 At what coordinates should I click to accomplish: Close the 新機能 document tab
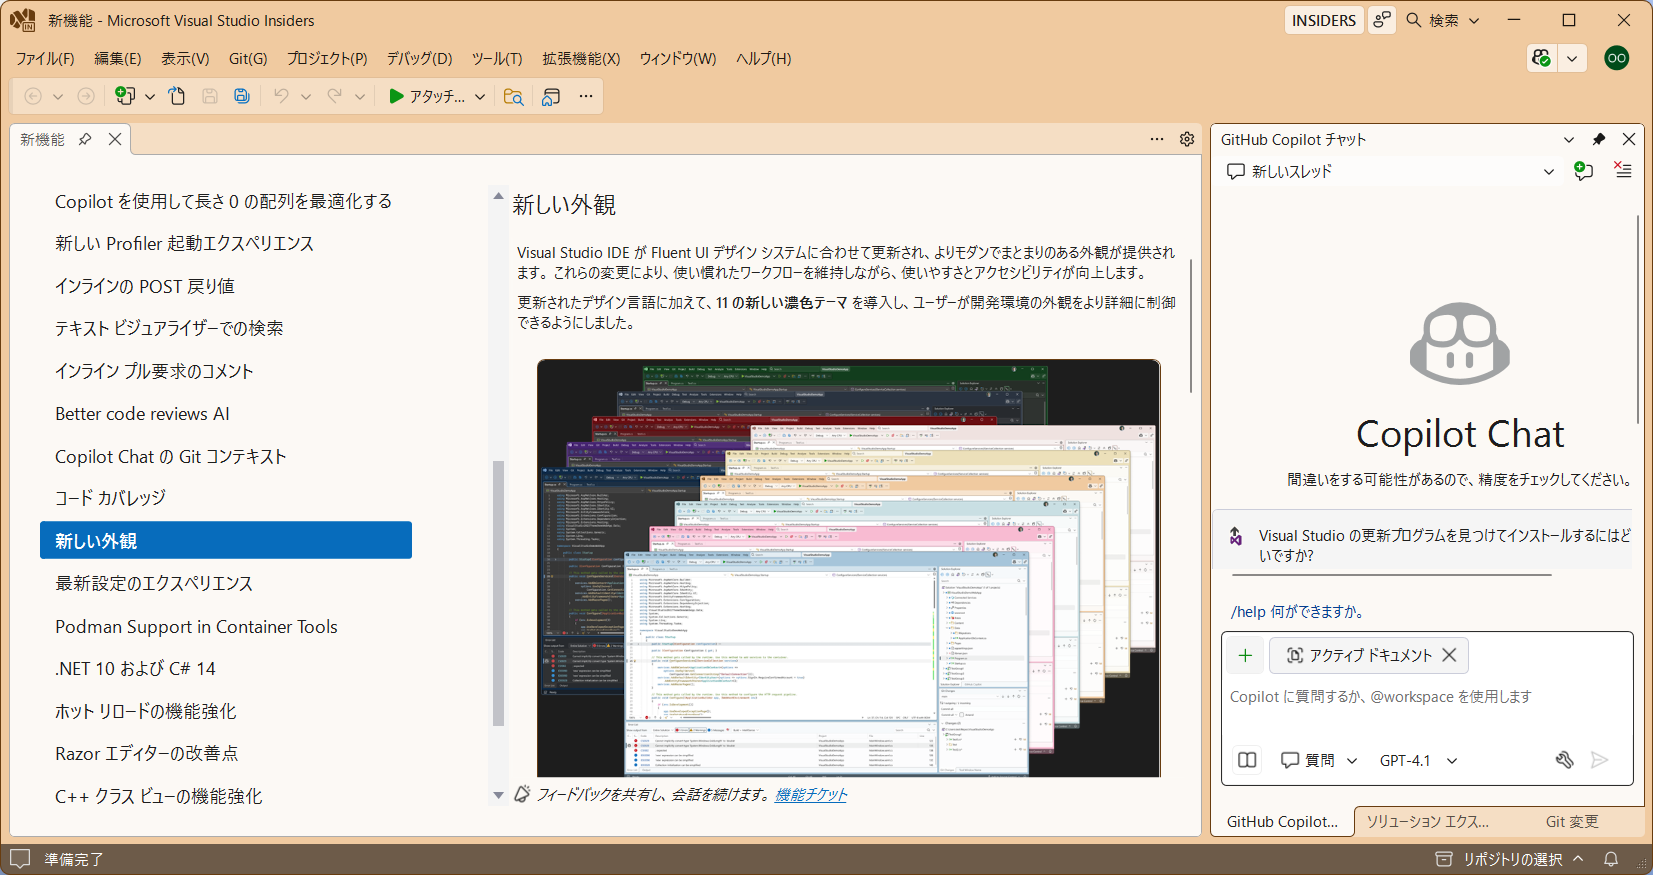coord(115,139)
